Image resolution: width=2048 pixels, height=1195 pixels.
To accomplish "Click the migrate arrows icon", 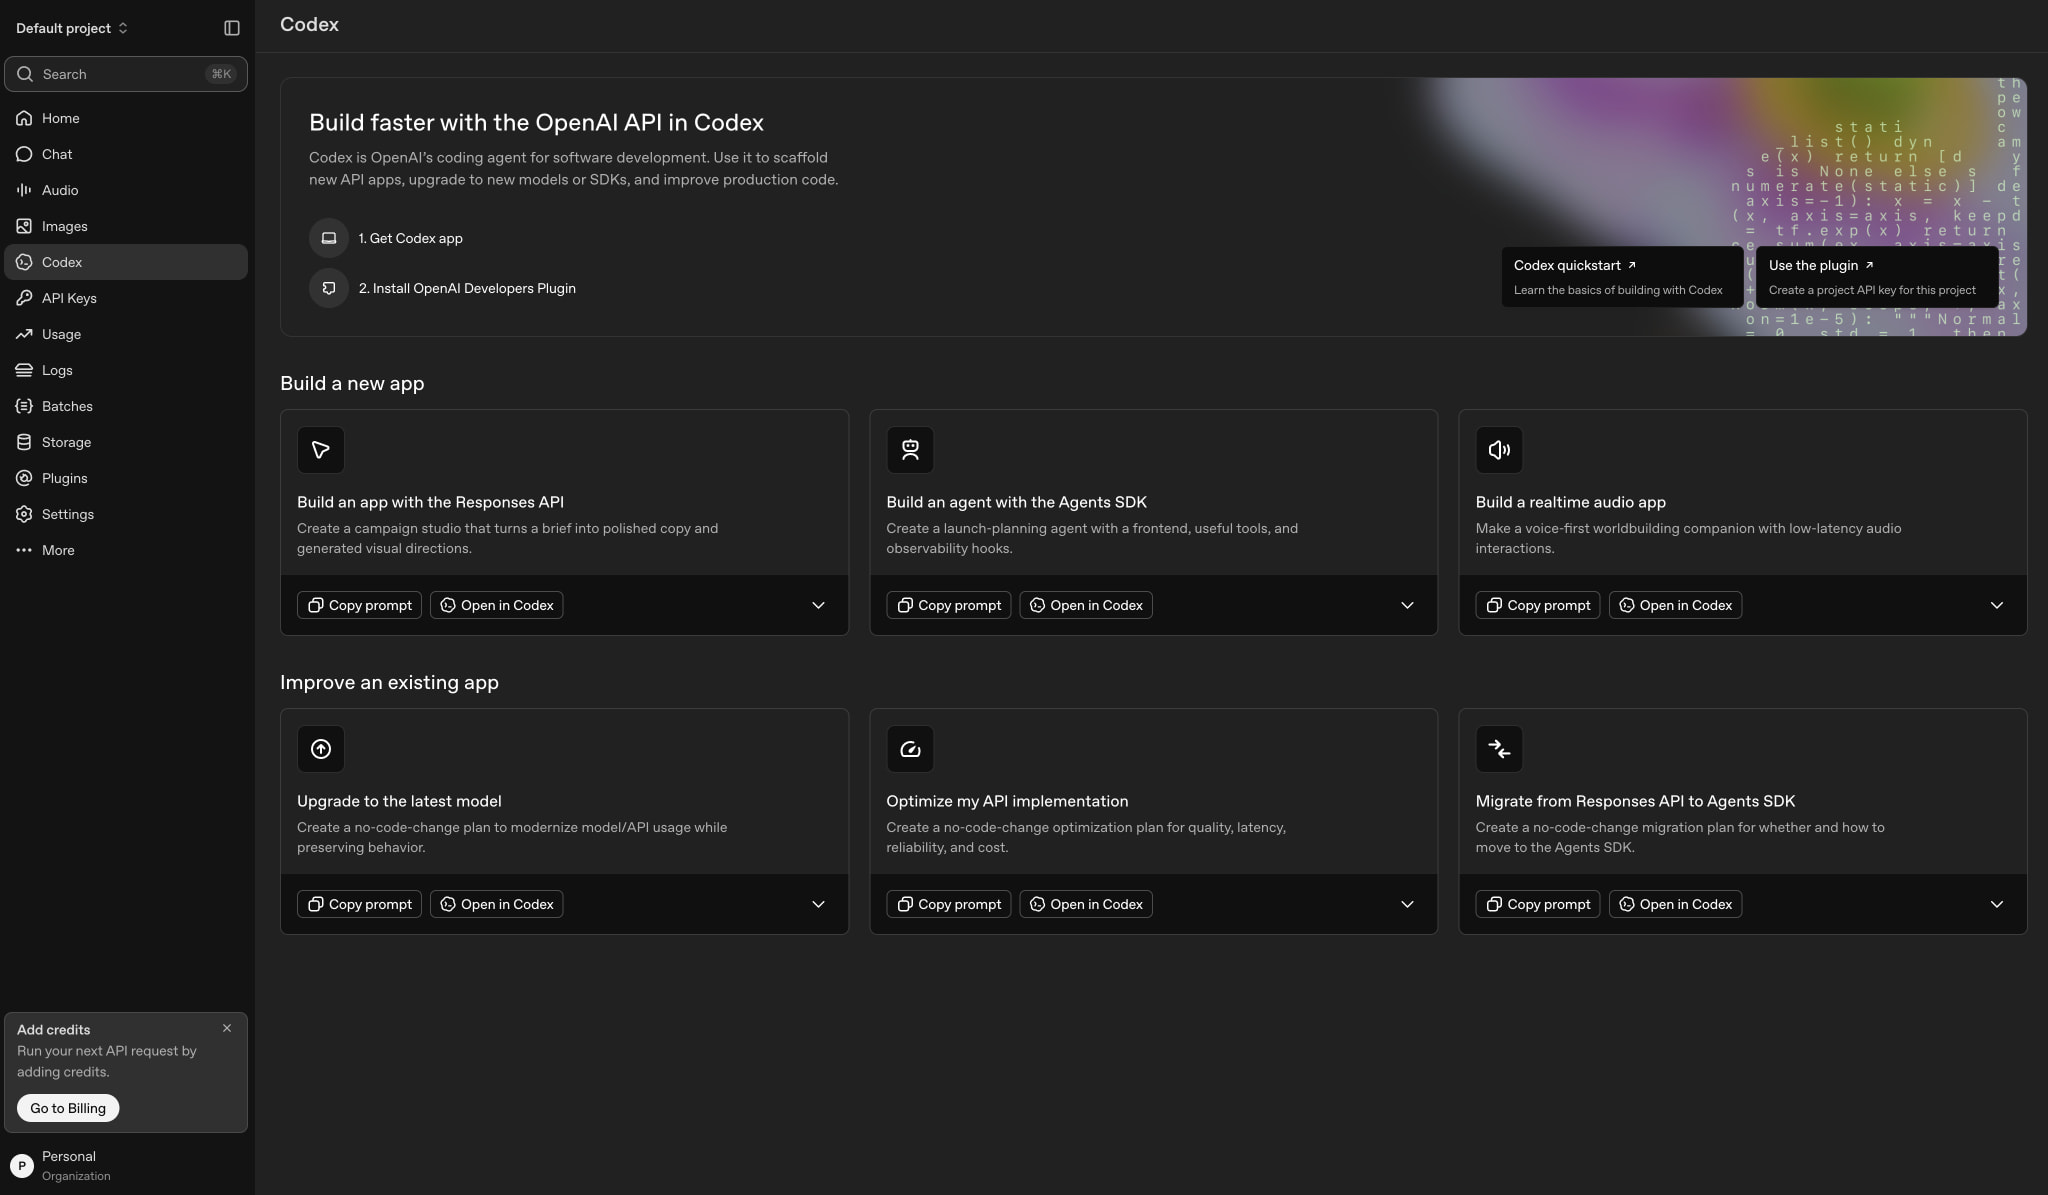I will [1499, 749].
